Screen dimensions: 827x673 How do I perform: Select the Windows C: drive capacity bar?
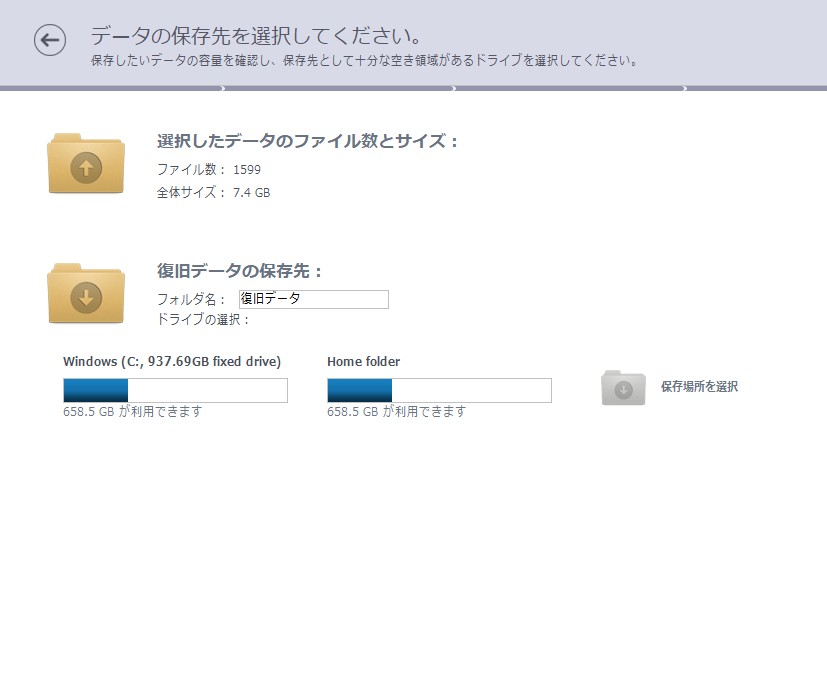pyautogui.click(x=176, y=390)
